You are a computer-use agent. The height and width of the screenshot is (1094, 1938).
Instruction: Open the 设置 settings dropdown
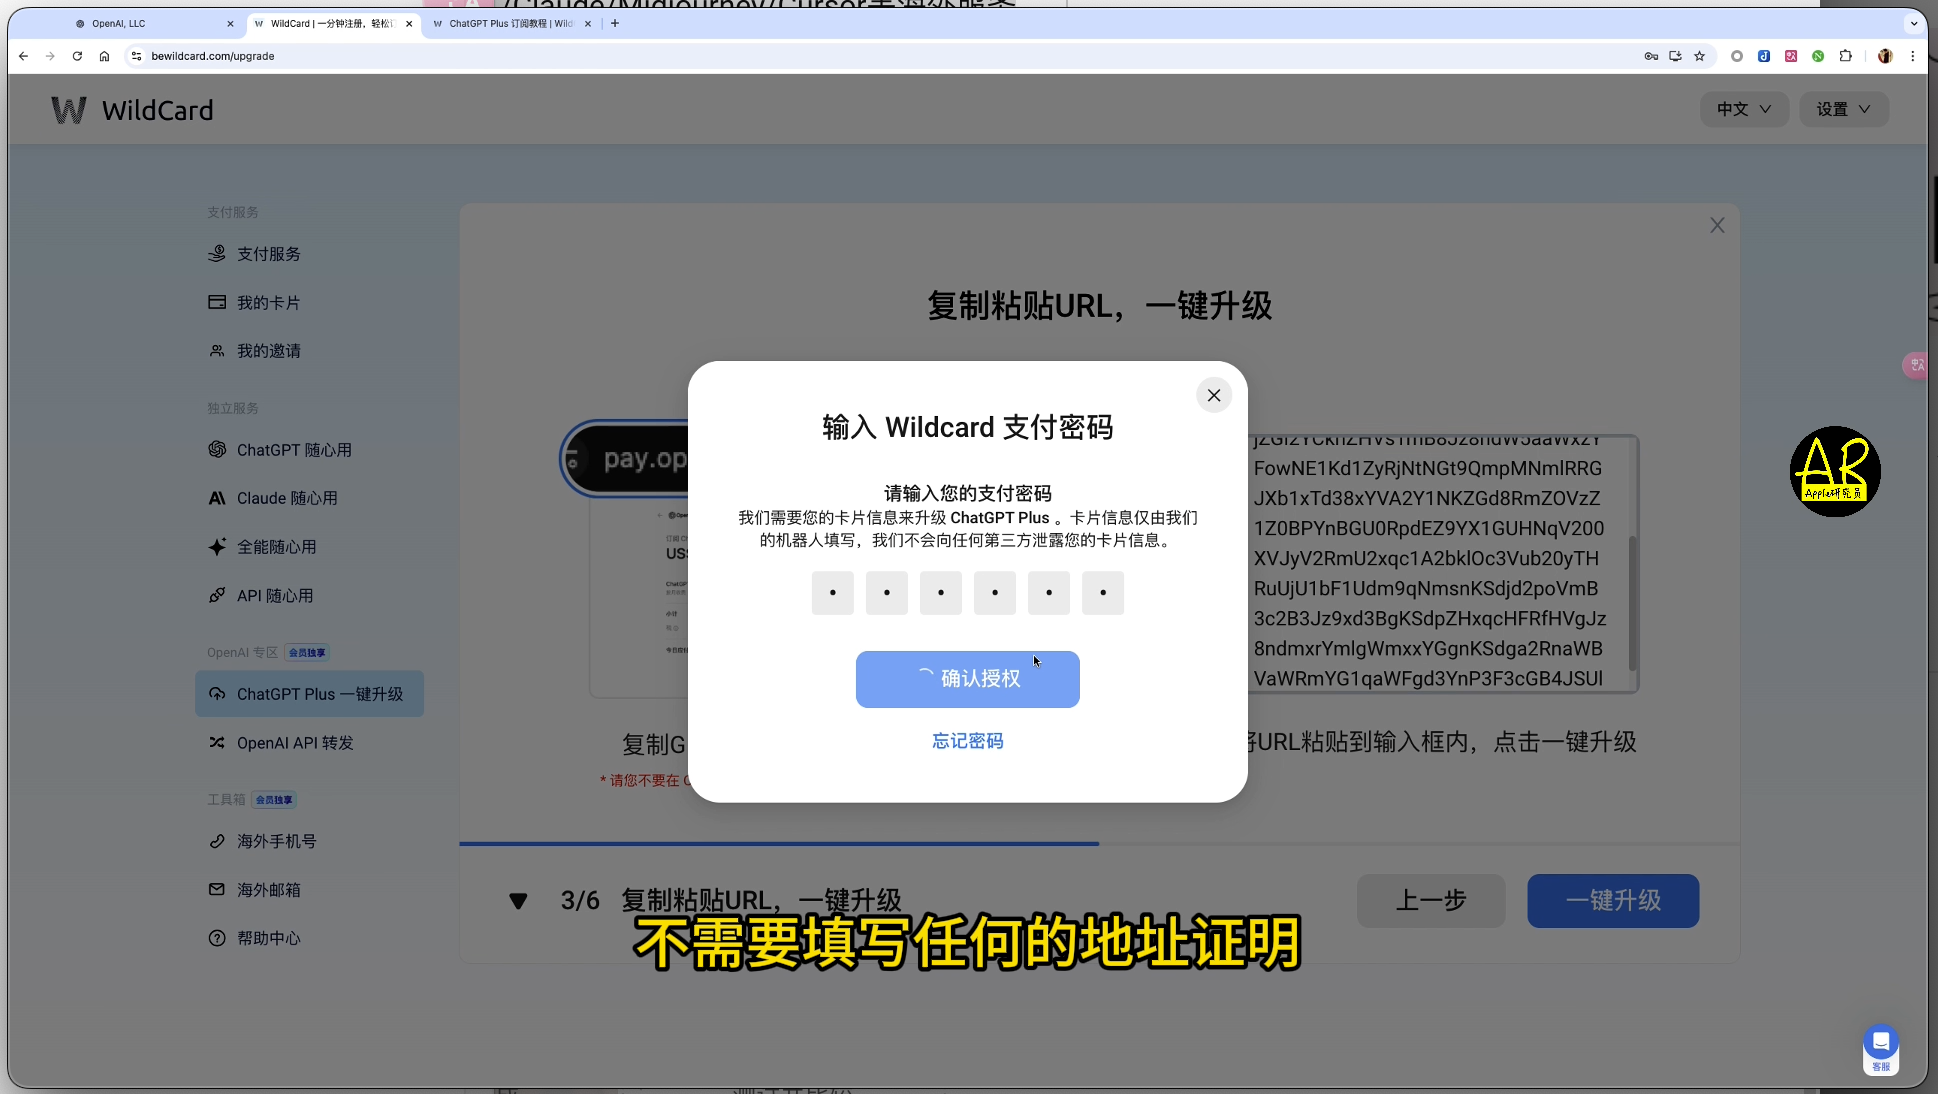click(x=1844, y=109)
